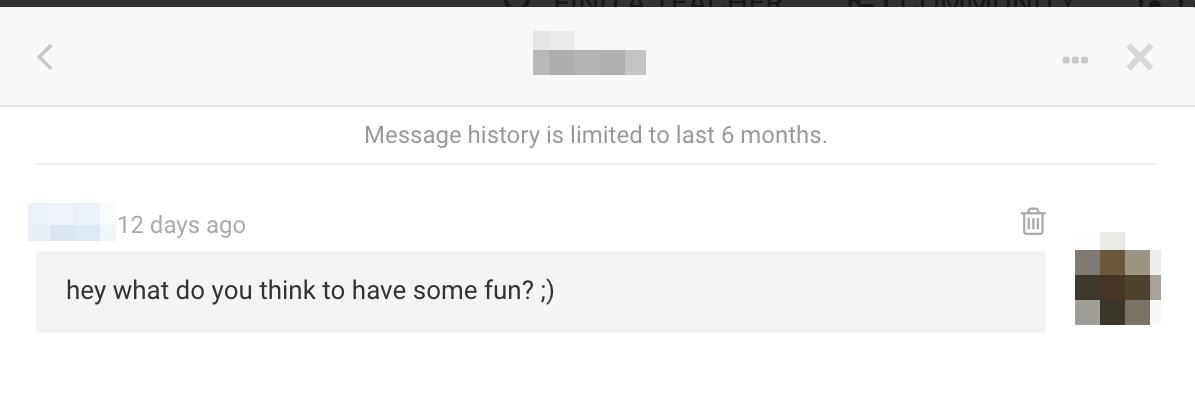Click the wink emoticon ending the message

(547, 292)
